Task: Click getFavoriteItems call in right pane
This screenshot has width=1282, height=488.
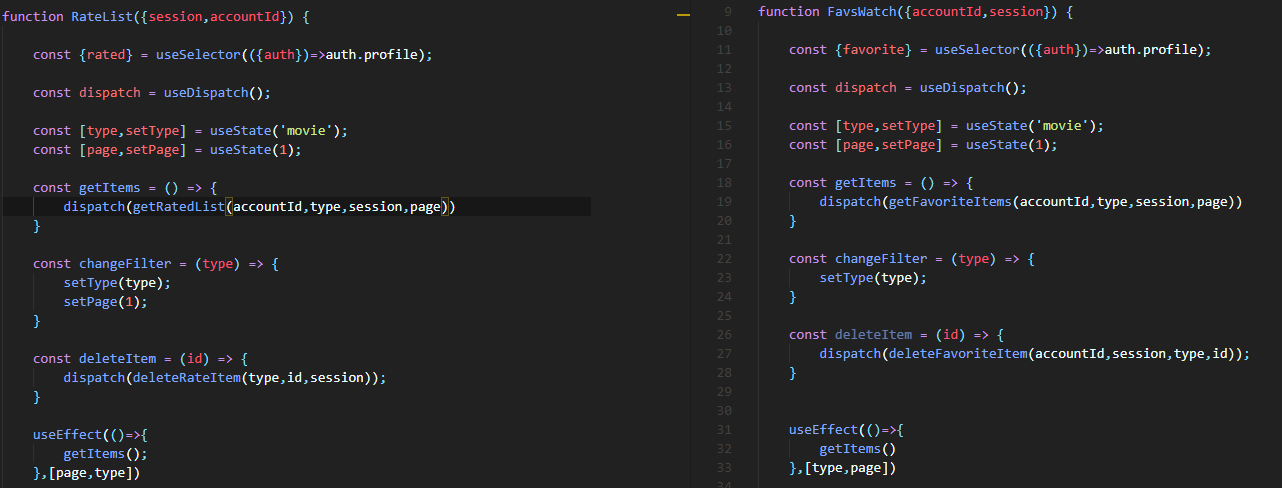Action: pyautogui.click(x=950, y=201)
